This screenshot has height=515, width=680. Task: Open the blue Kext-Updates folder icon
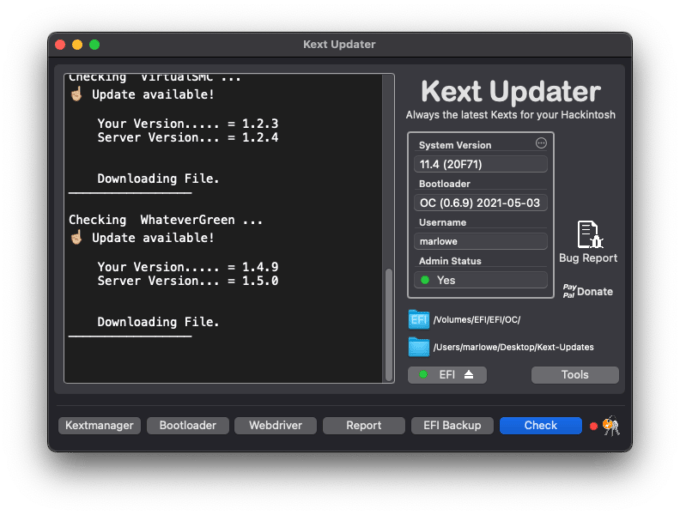418,347
